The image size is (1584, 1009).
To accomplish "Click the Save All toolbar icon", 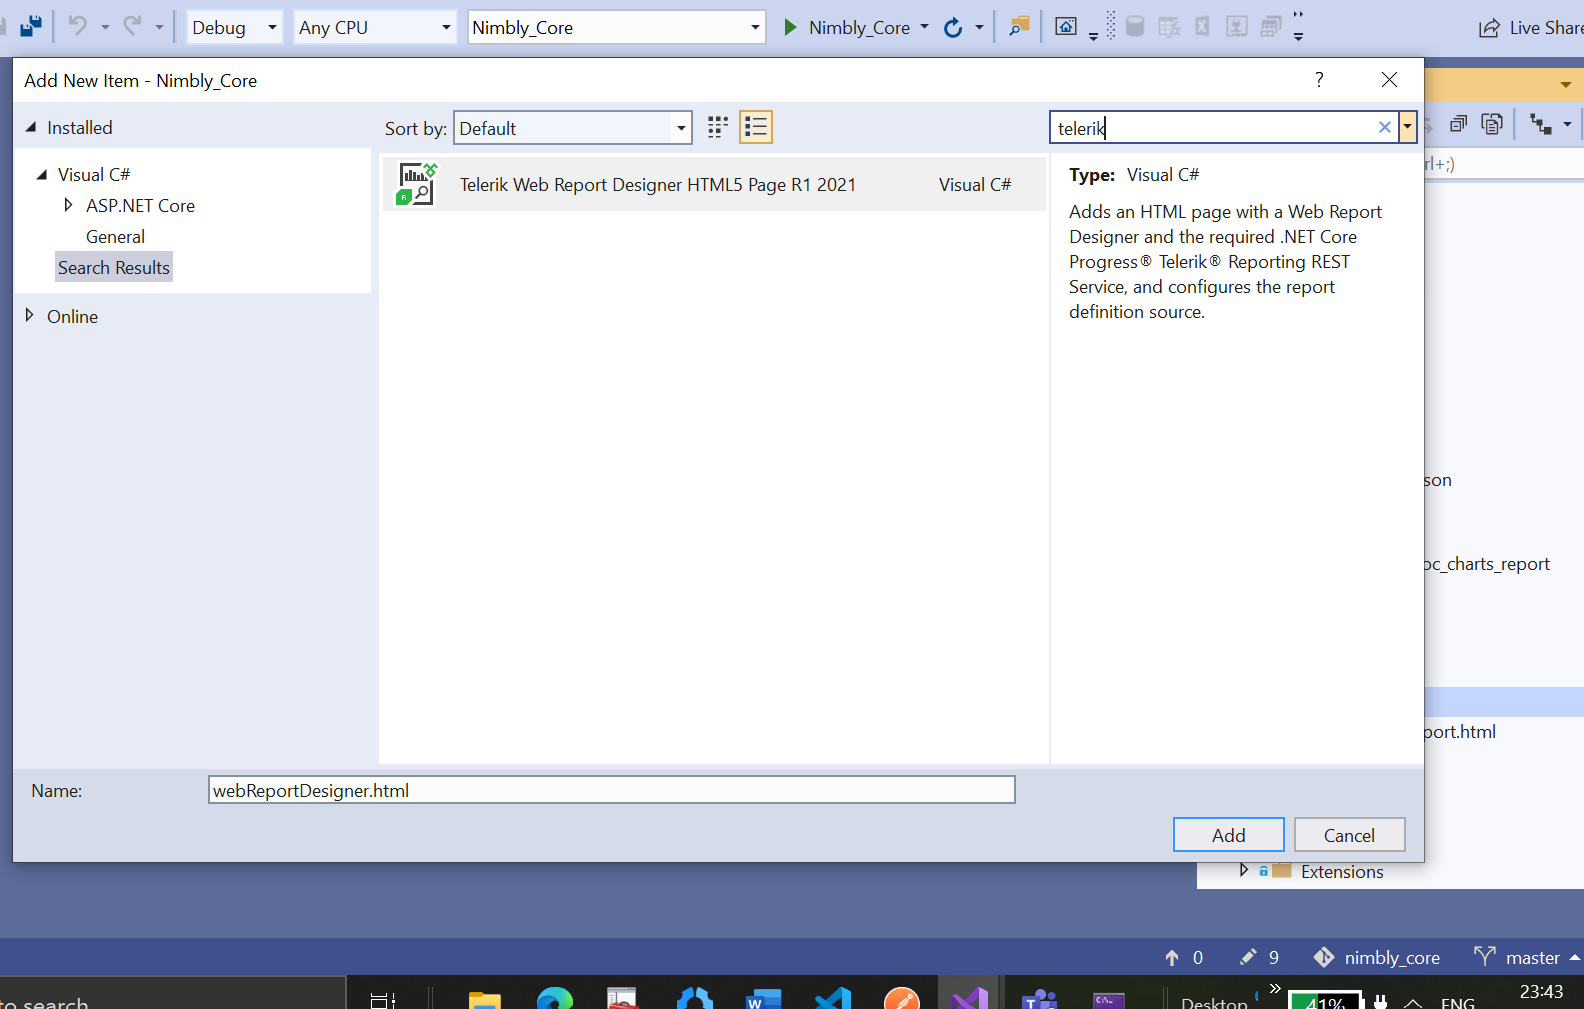I will click(x=31, y=26).
